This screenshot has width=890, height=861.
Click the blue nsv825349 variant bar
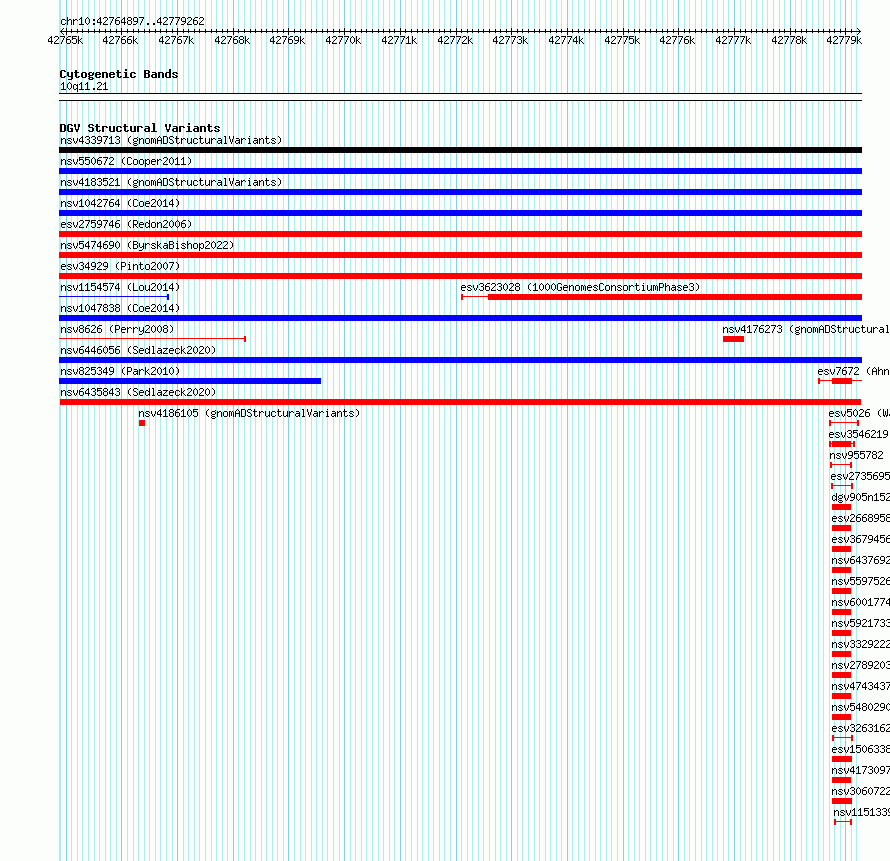(x=190, y=381)
